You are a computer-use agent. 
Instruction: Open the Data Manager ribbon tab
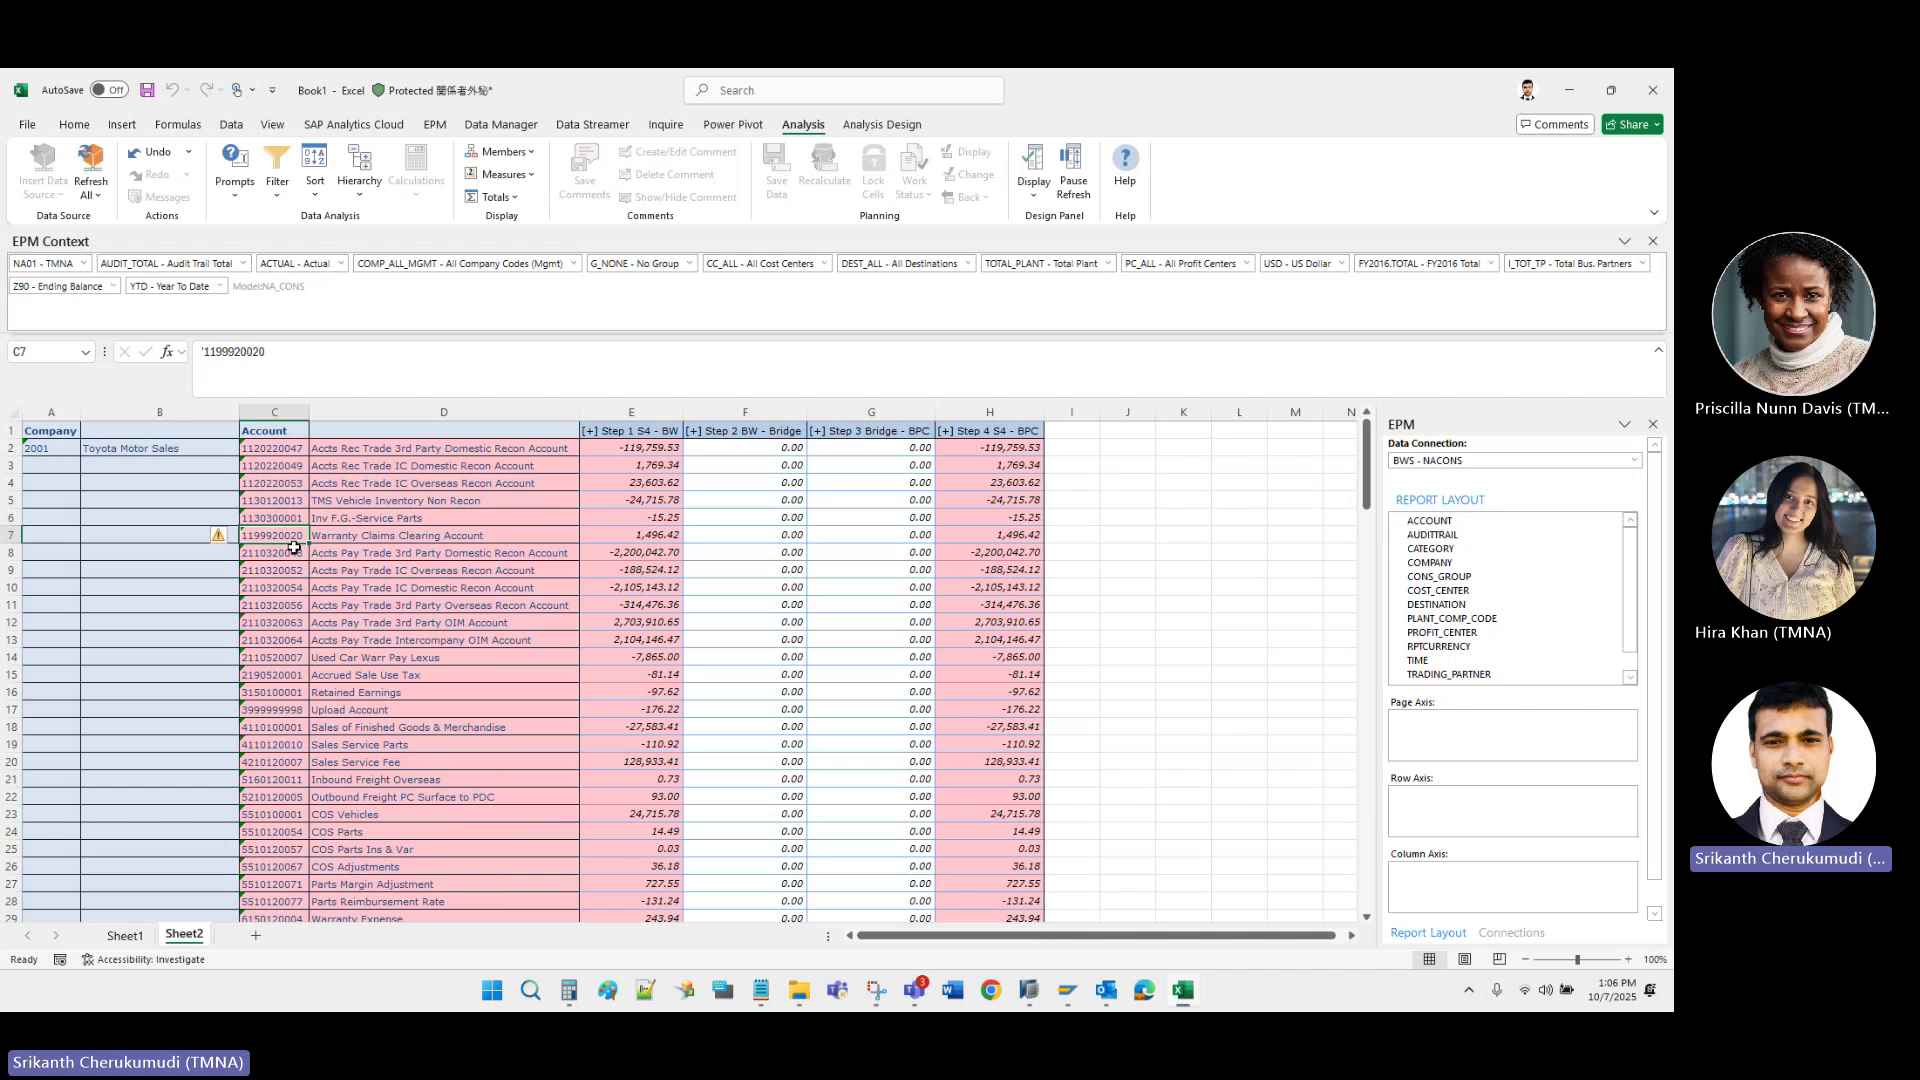[501, 124]
